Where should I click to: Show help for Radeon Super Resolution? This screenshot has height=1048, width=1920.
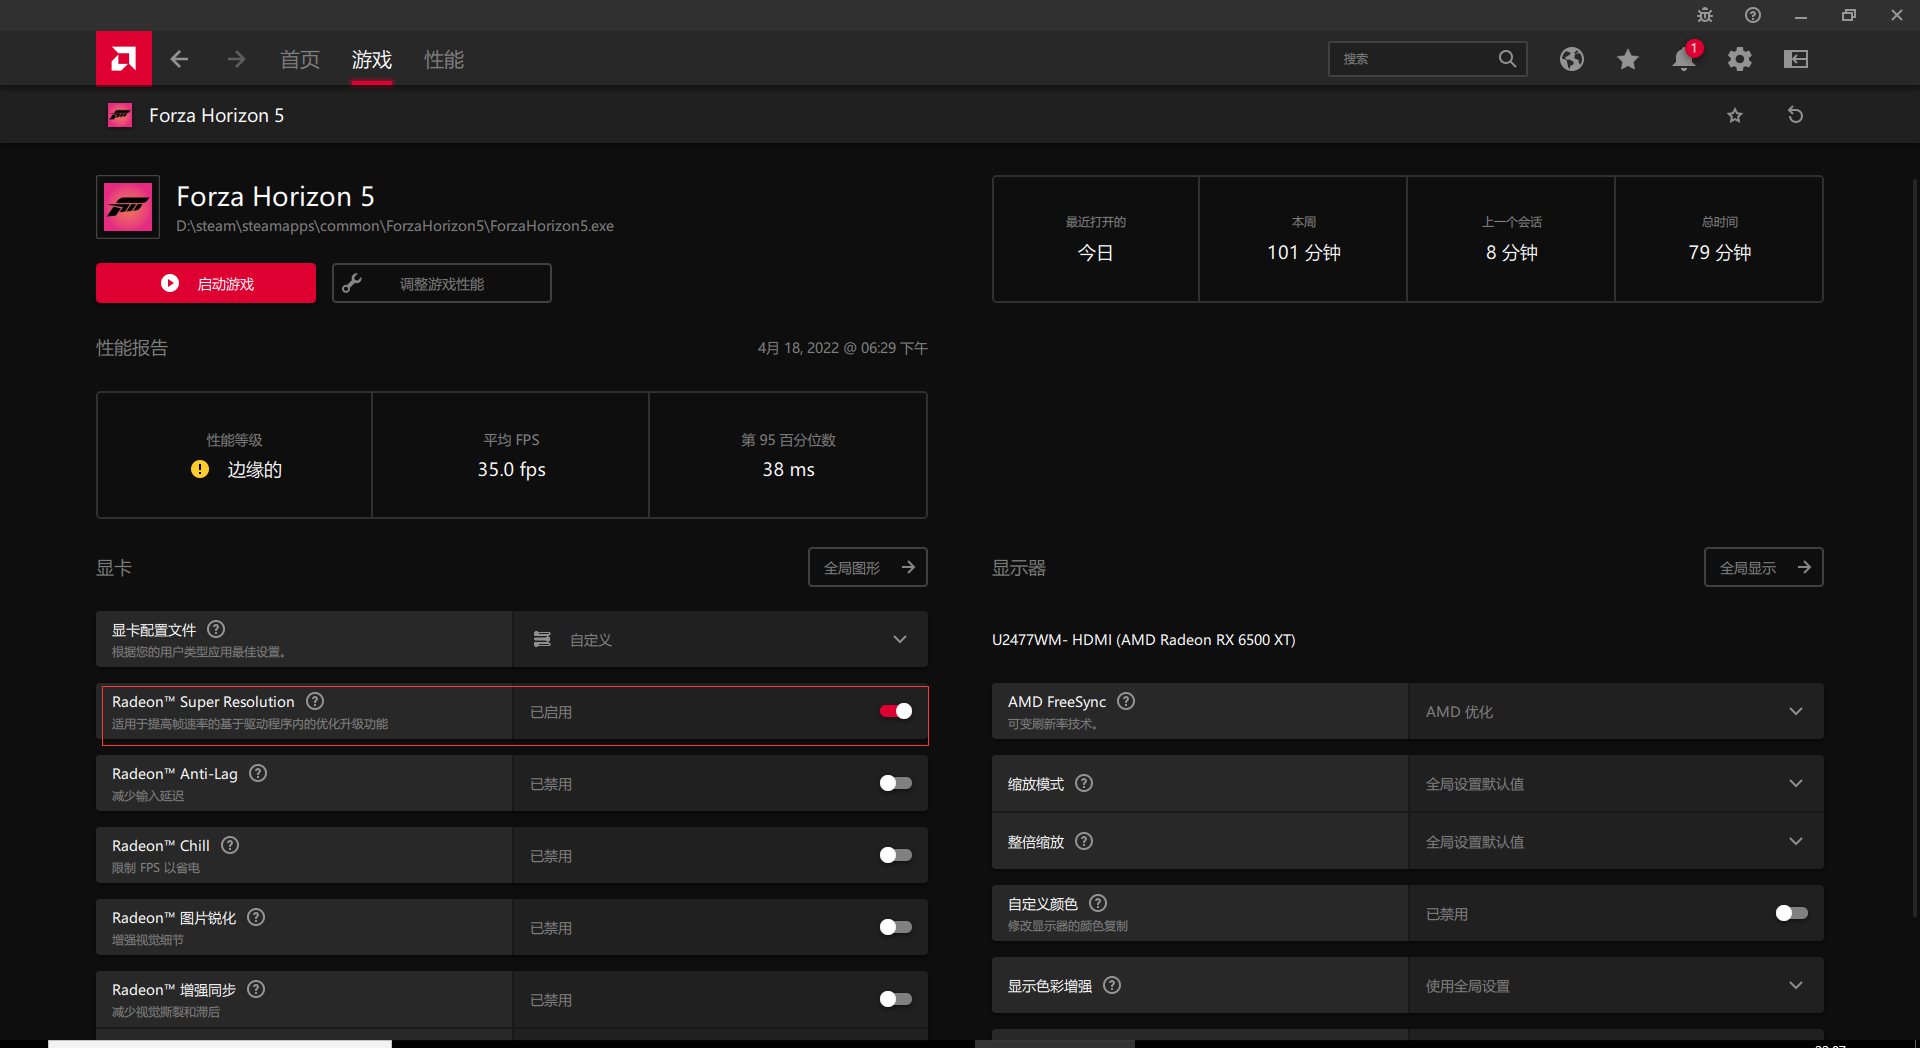[315, 701]
